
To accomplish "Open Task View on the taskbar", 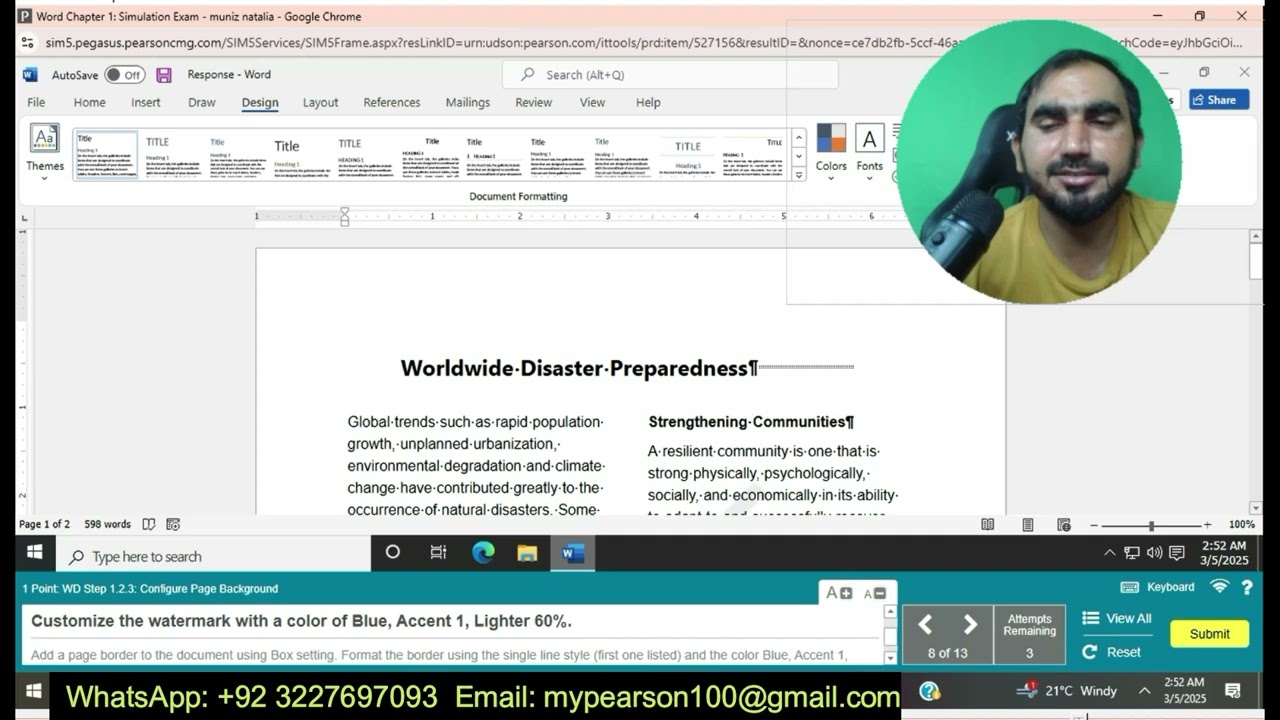I will (x=438, y=552).
